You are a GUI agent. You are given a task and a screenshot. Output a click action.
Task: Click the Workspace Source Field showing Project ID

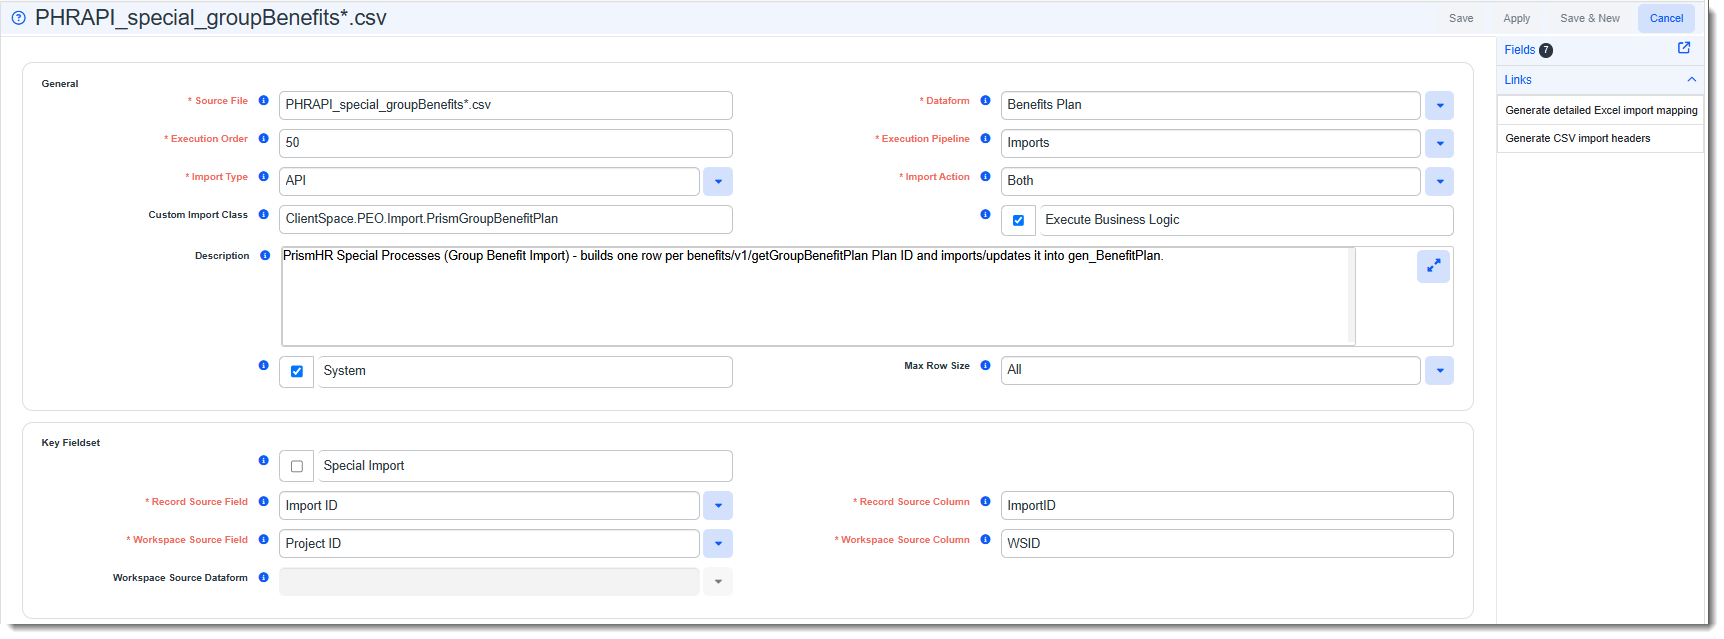489,543
